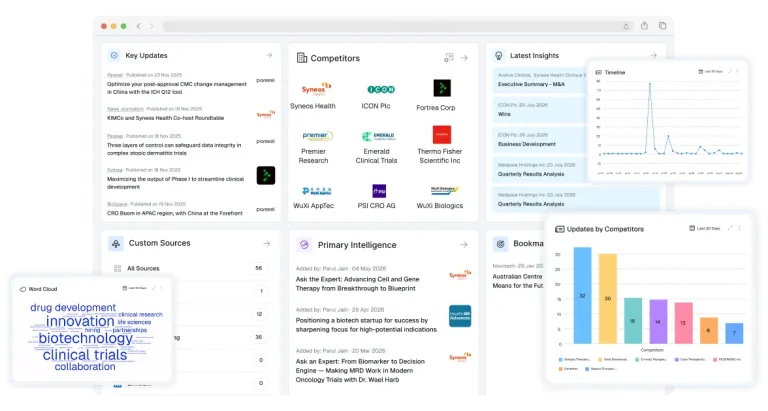The width and height of the screenshot is (768, 411).
Task: Open Australian Centre bookmark entry
Action: (518, 281)
